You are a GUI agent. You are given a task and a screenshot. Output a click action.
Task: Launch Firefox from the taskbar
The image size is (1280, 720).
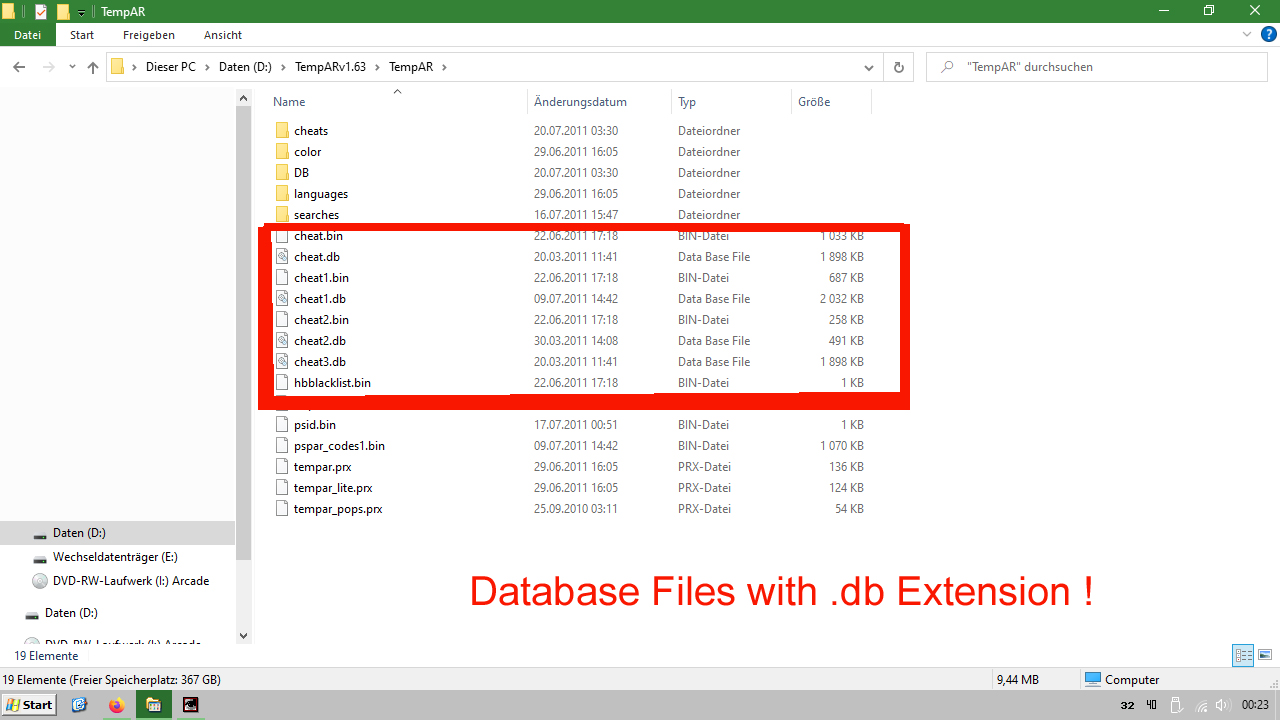(117, 705)
